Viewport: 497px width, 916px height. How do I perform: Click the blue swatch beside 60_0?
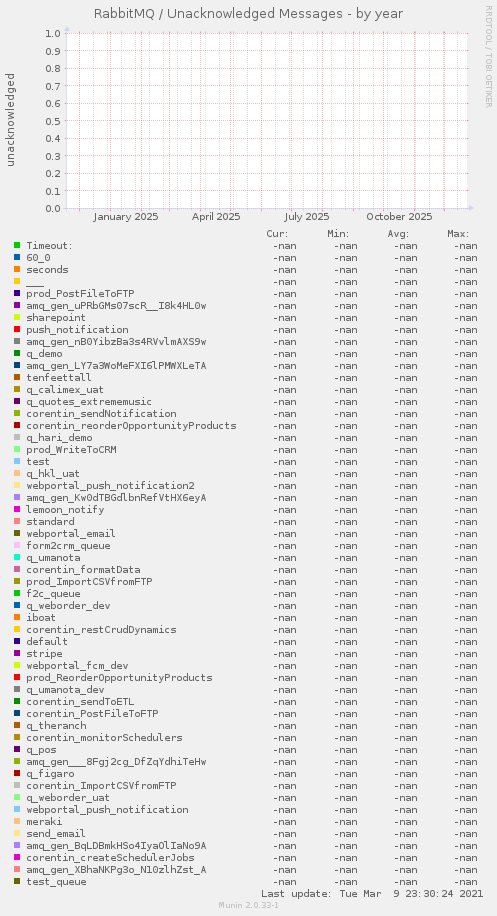17,258
